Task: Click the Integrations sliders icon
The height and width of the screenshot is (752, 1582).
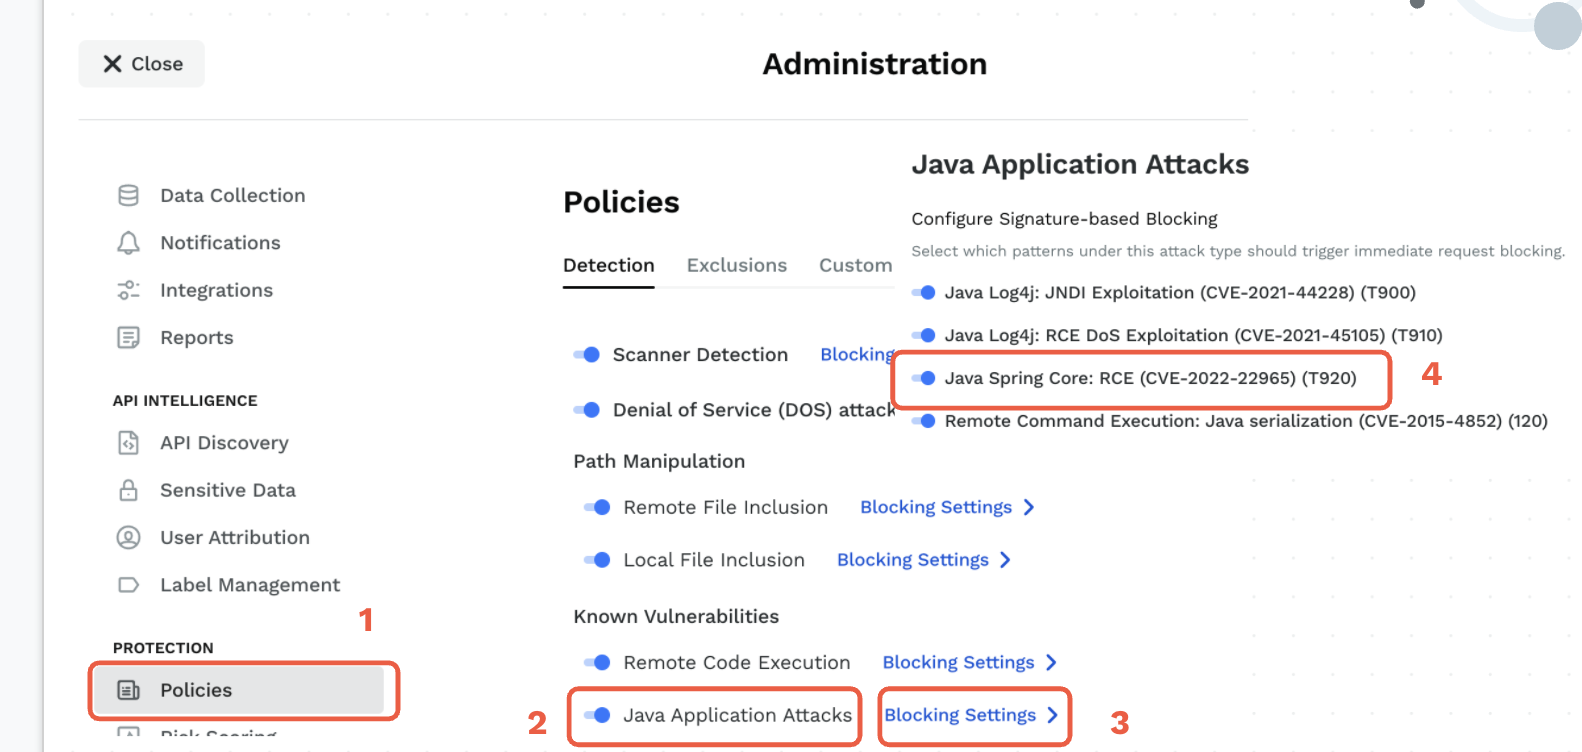Action: pyautogui.click(x=128, y=290)
